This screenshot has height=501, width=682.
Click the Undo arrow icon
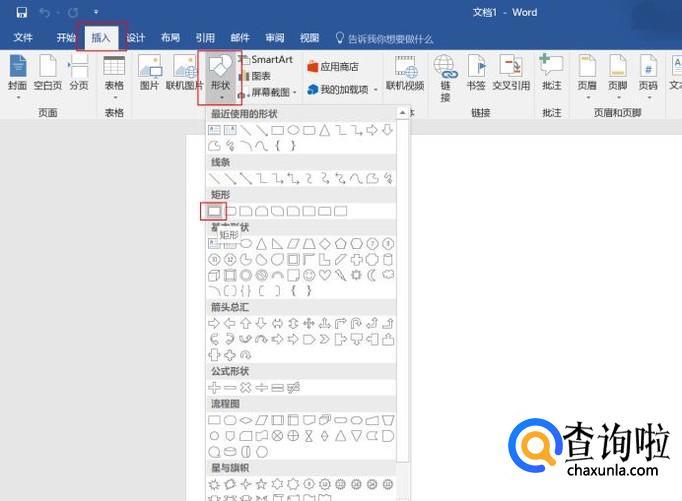coord(45,13)
